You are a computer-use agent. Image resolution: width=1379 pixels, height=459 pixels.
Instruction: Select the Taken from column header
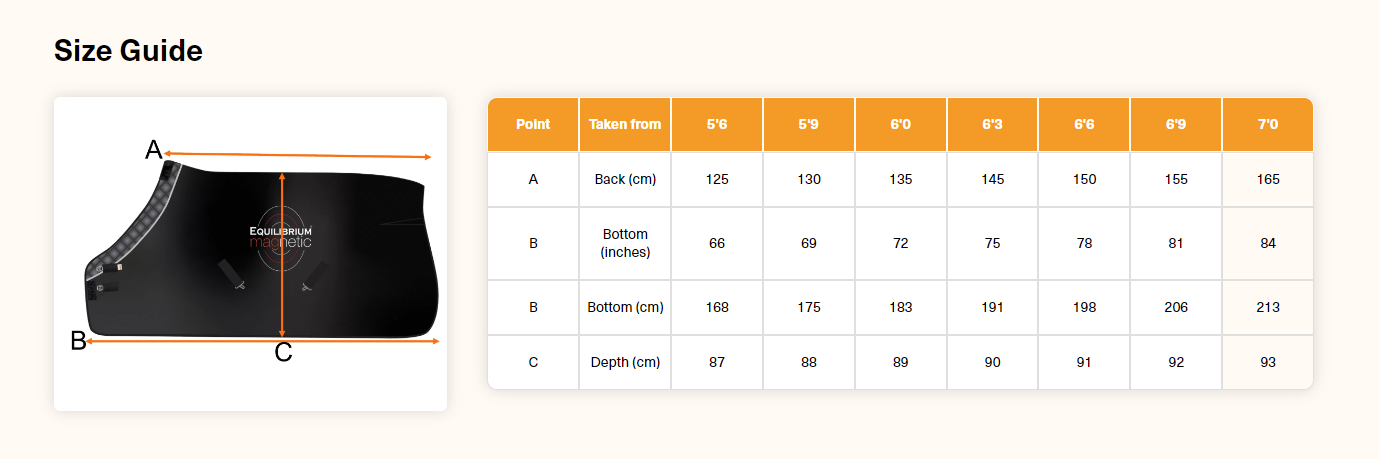(x=625, y=125)
